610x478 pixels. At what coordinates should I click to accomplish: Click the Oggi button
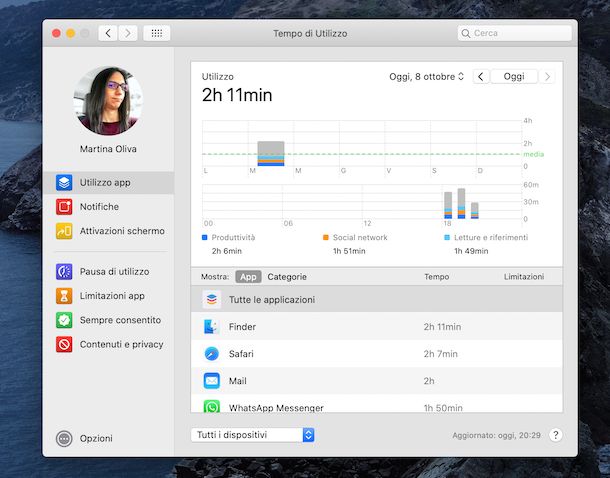(514, 77)
